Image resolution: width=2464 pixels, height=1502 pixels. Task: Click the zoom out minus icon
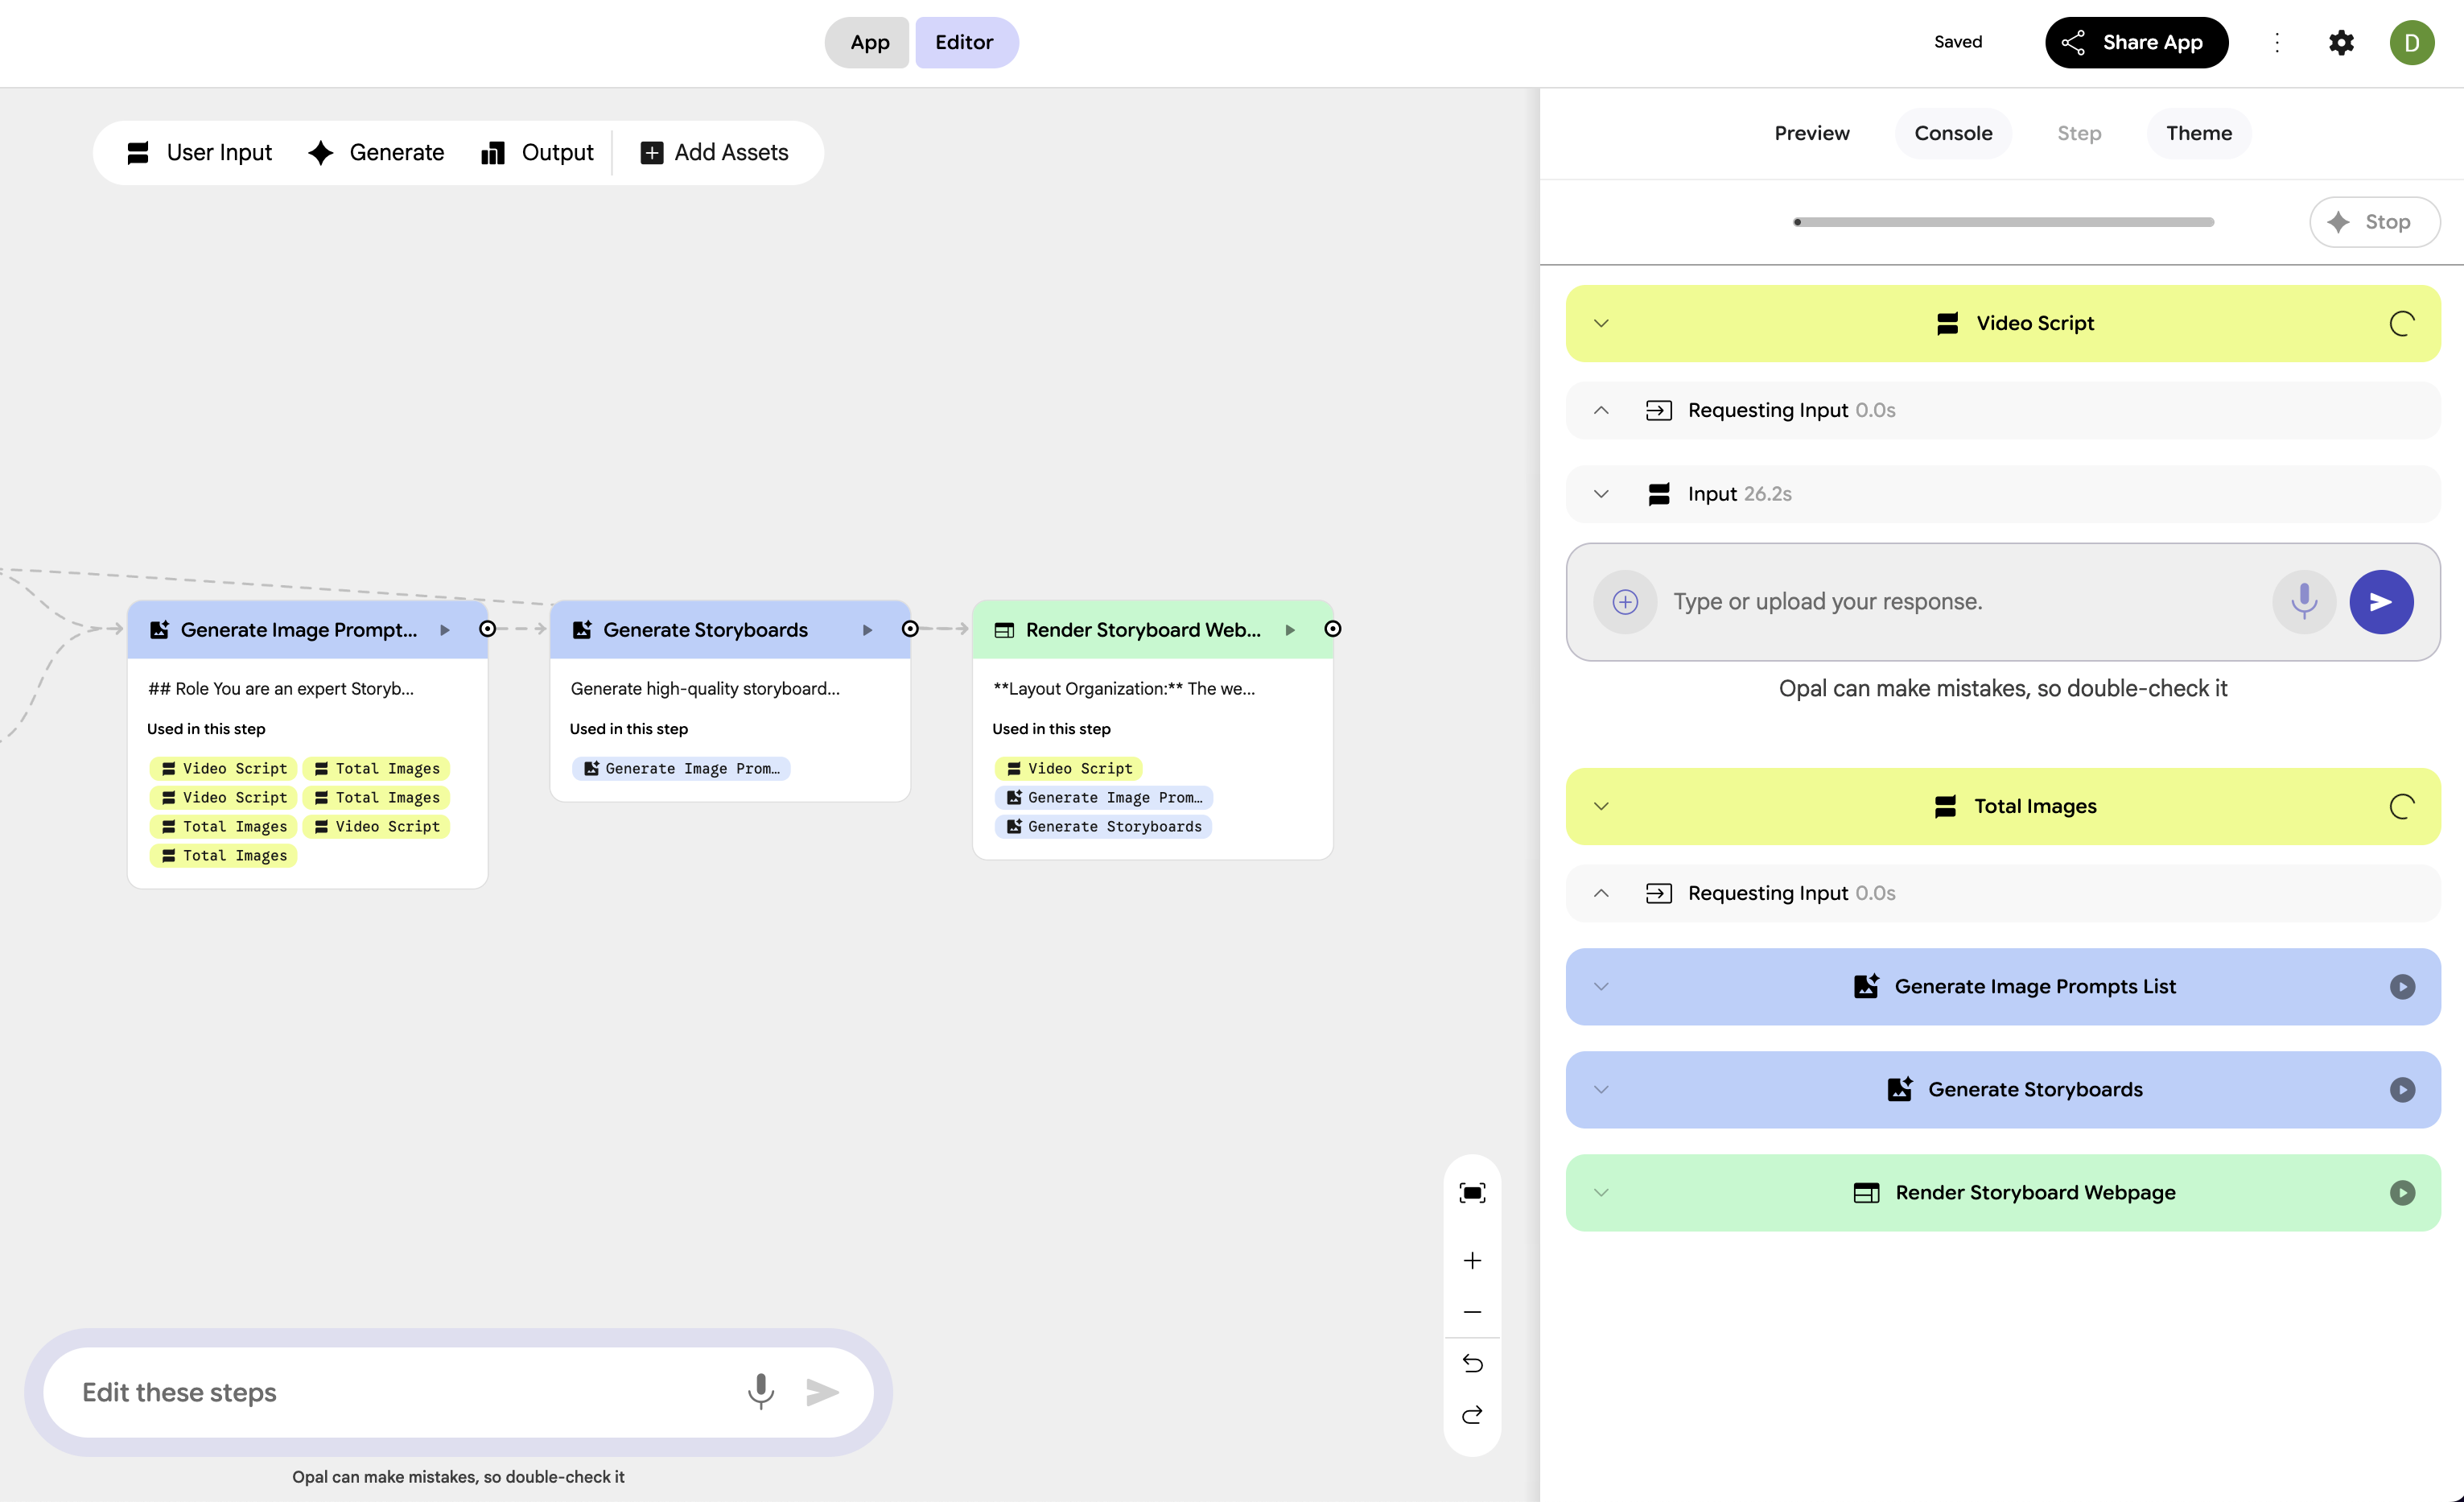pos(1472,1311)
